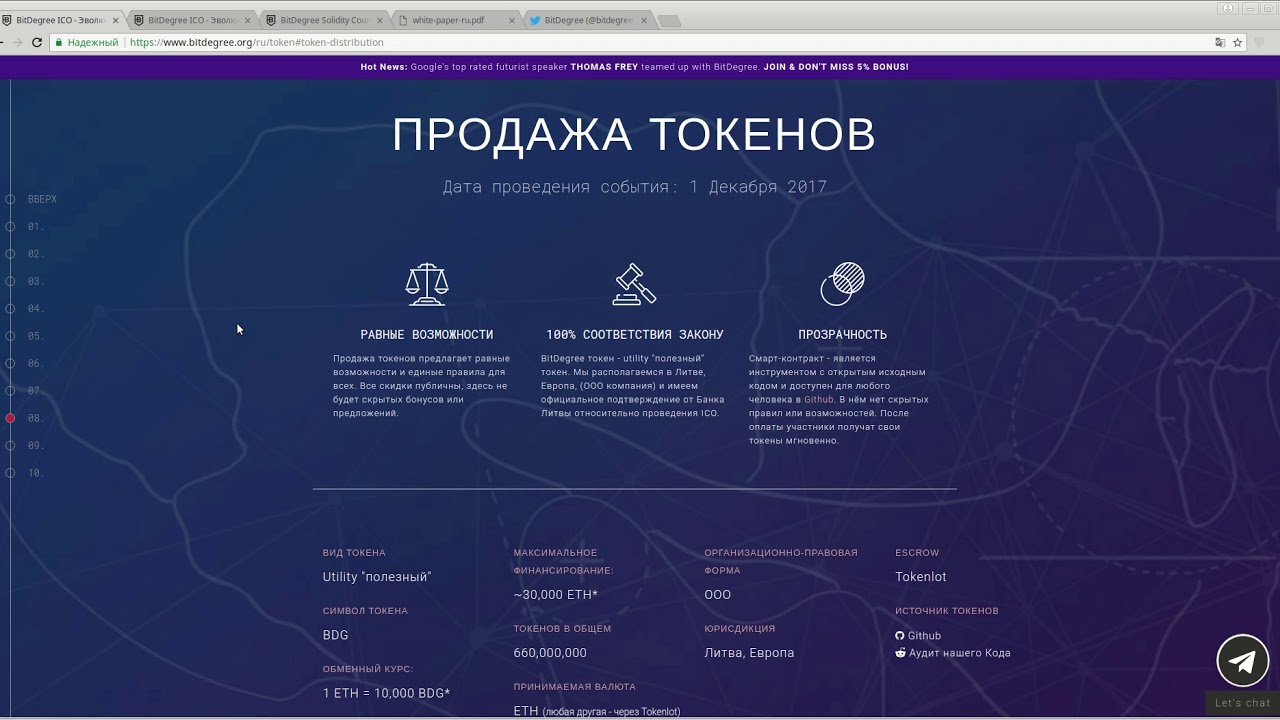Click the Надежный secure label
Screen dimensions: 1280x720
point(93,42)
